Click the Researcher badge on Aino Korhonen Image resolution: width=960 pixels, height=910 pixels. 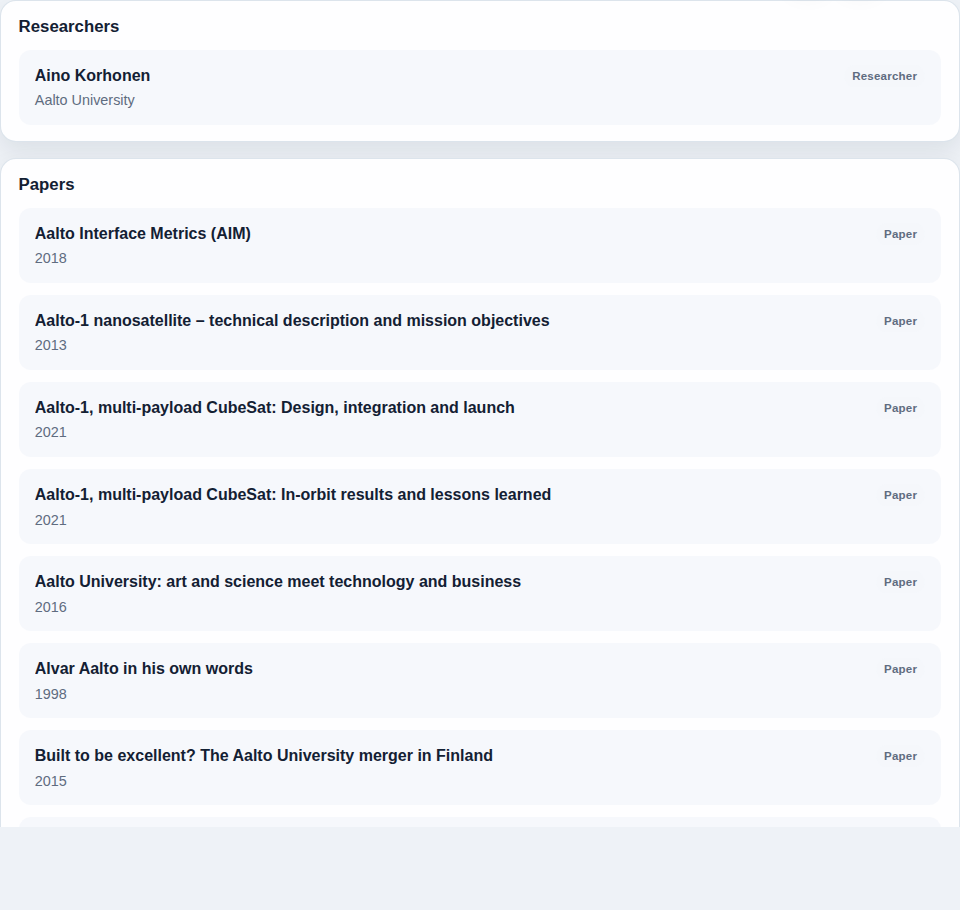click(884, 76)
